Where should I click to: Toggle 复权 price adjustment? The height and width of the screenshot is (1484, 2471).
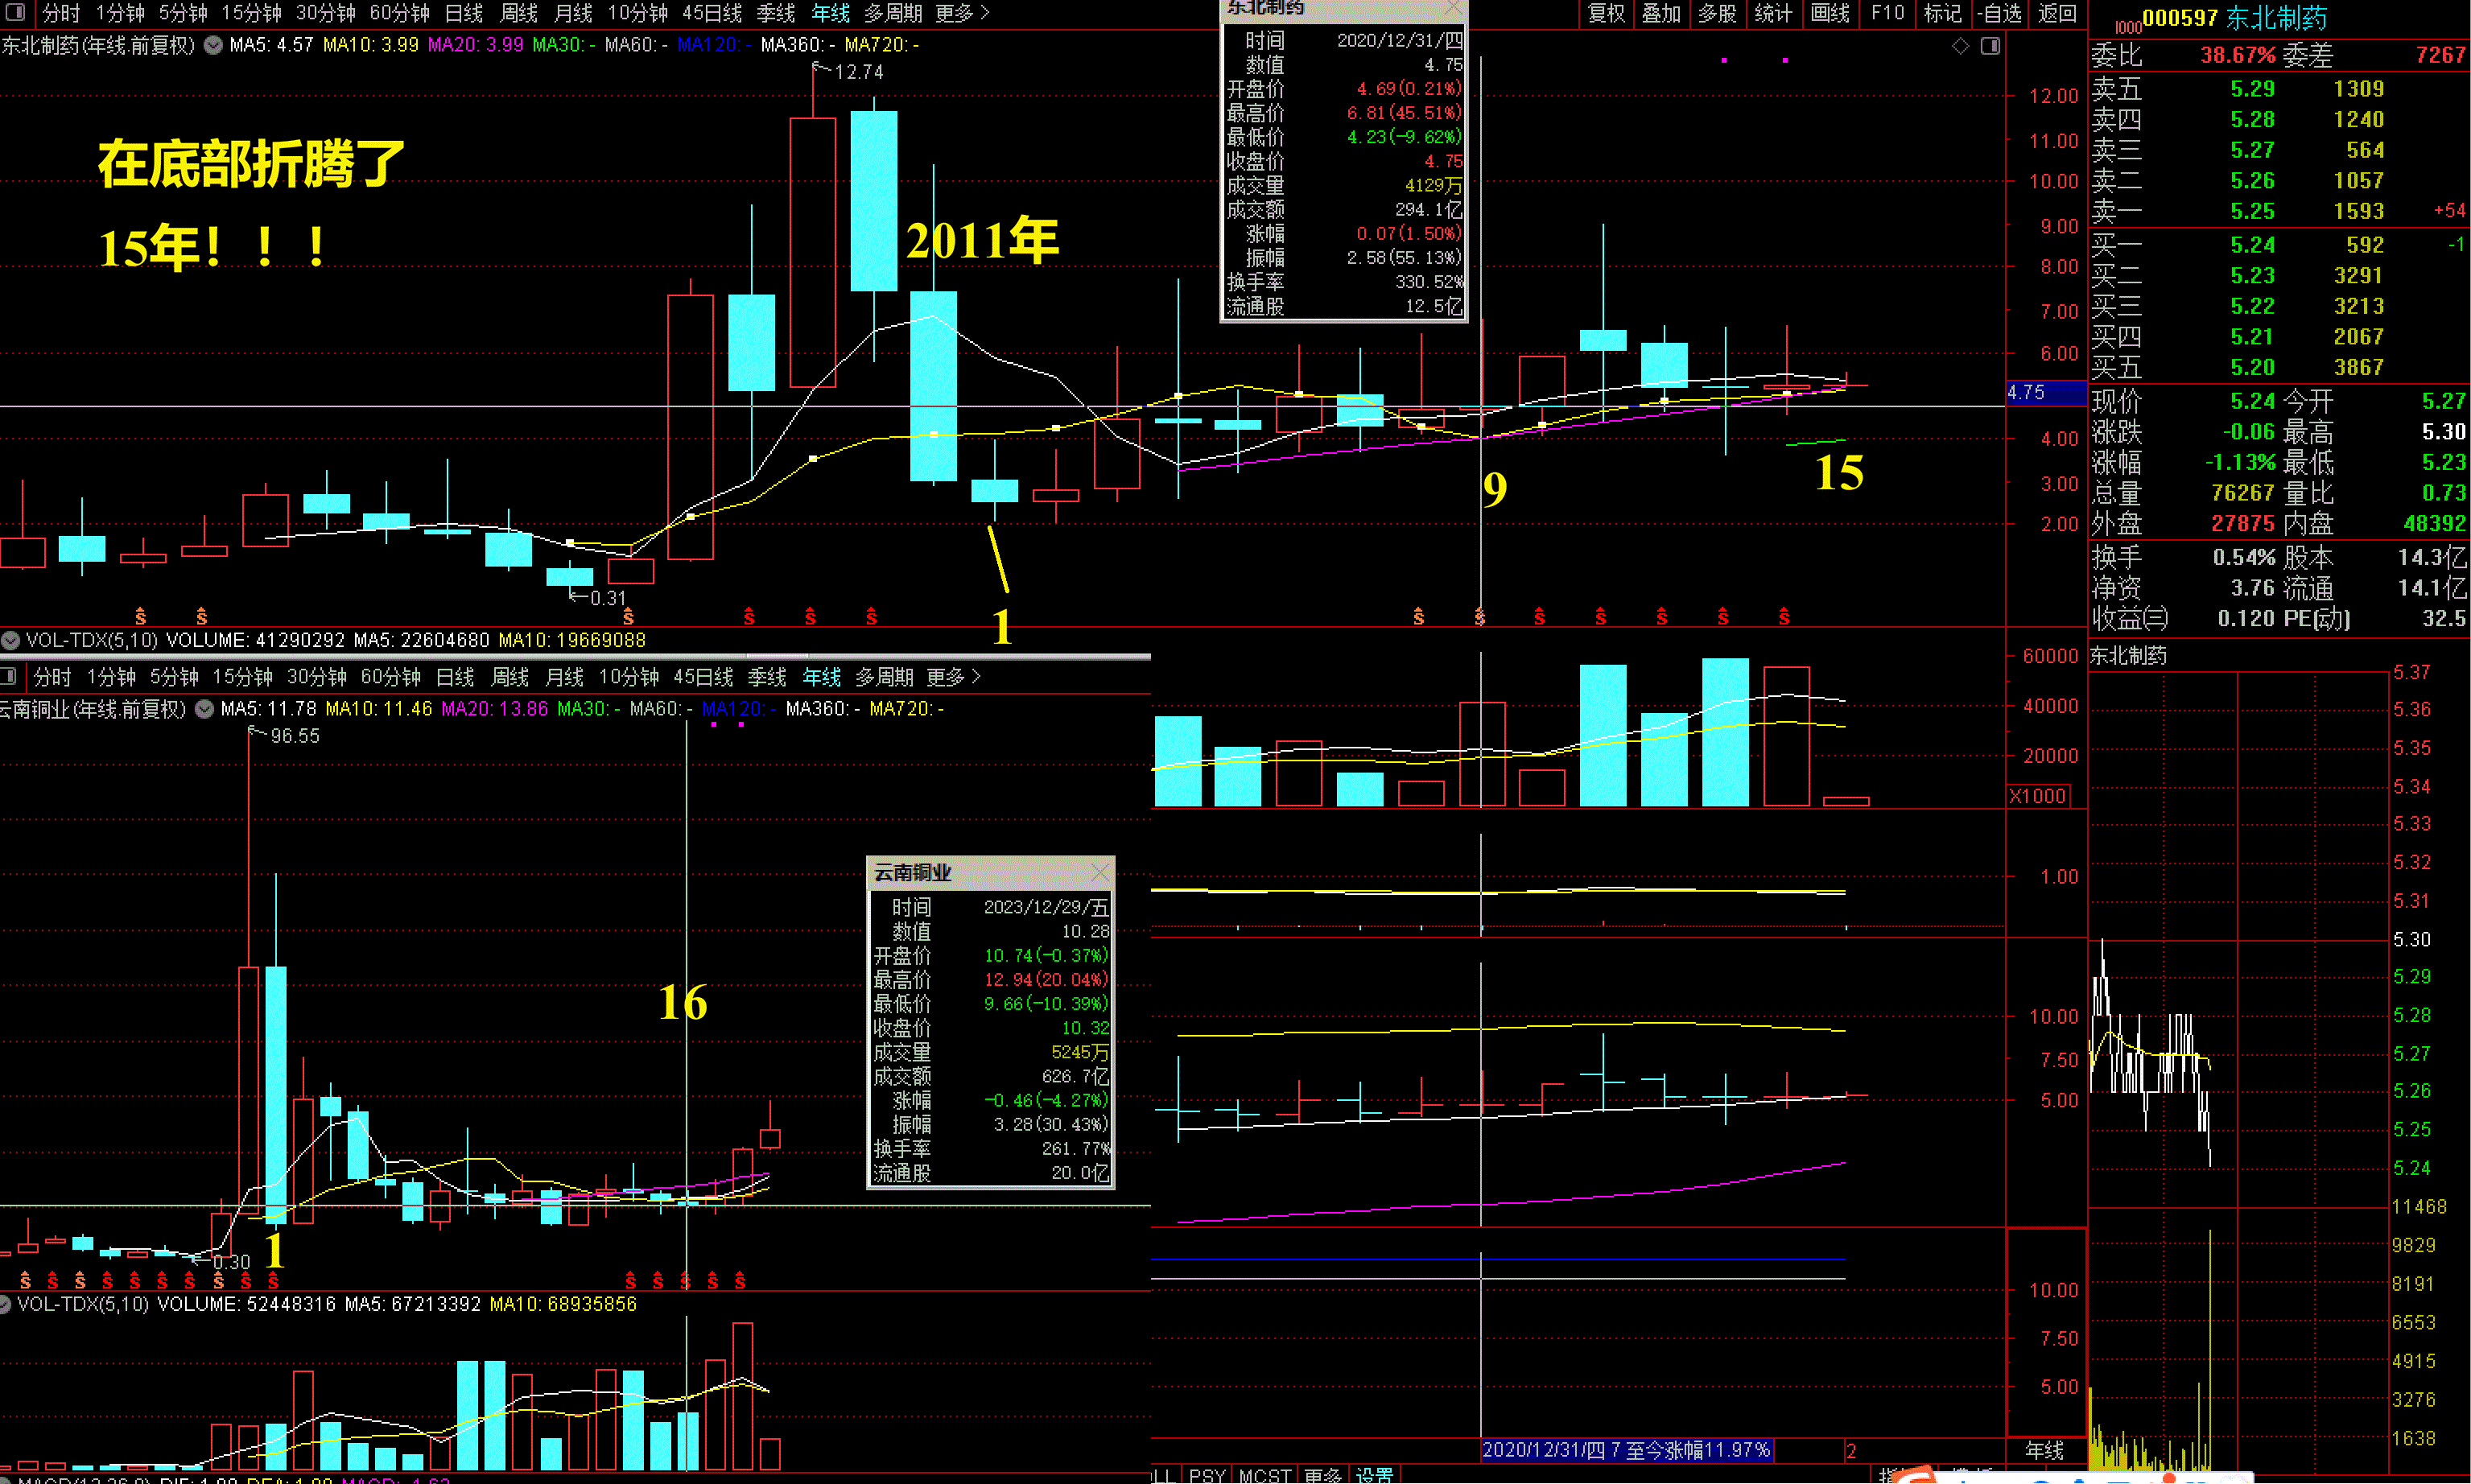[x=1606, y=13]
